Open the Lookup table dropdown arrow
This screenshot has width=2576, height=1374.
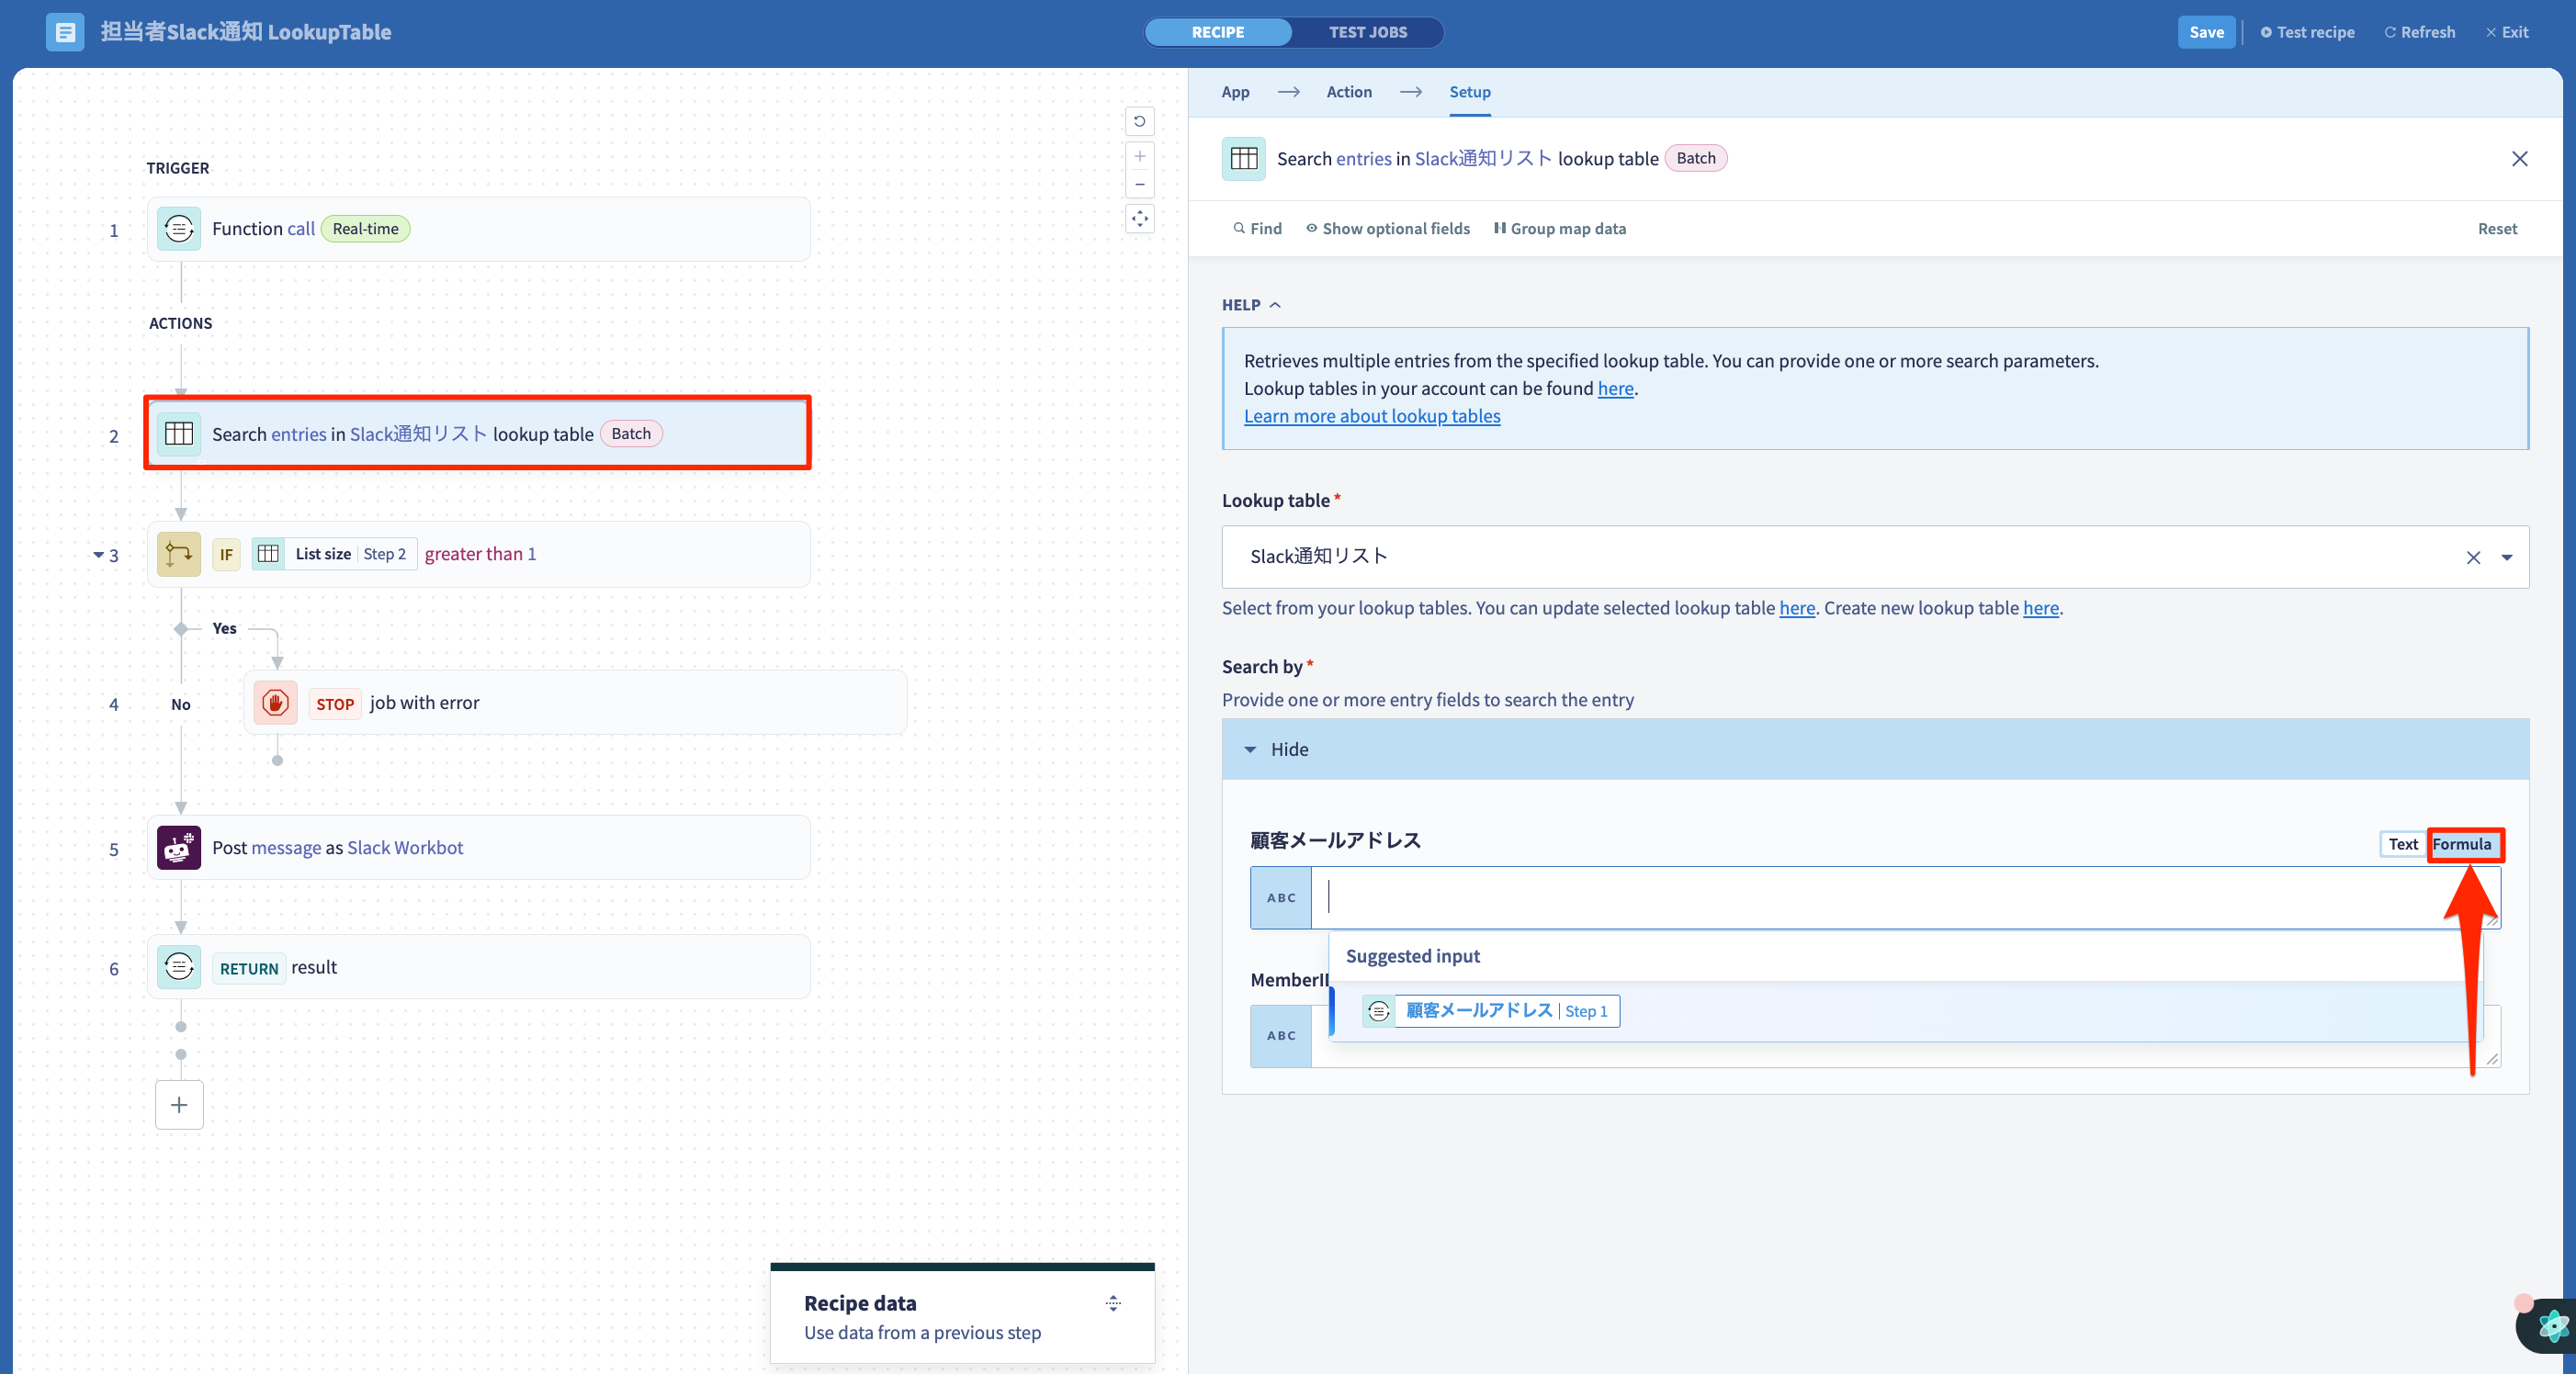click(2507, 557)
